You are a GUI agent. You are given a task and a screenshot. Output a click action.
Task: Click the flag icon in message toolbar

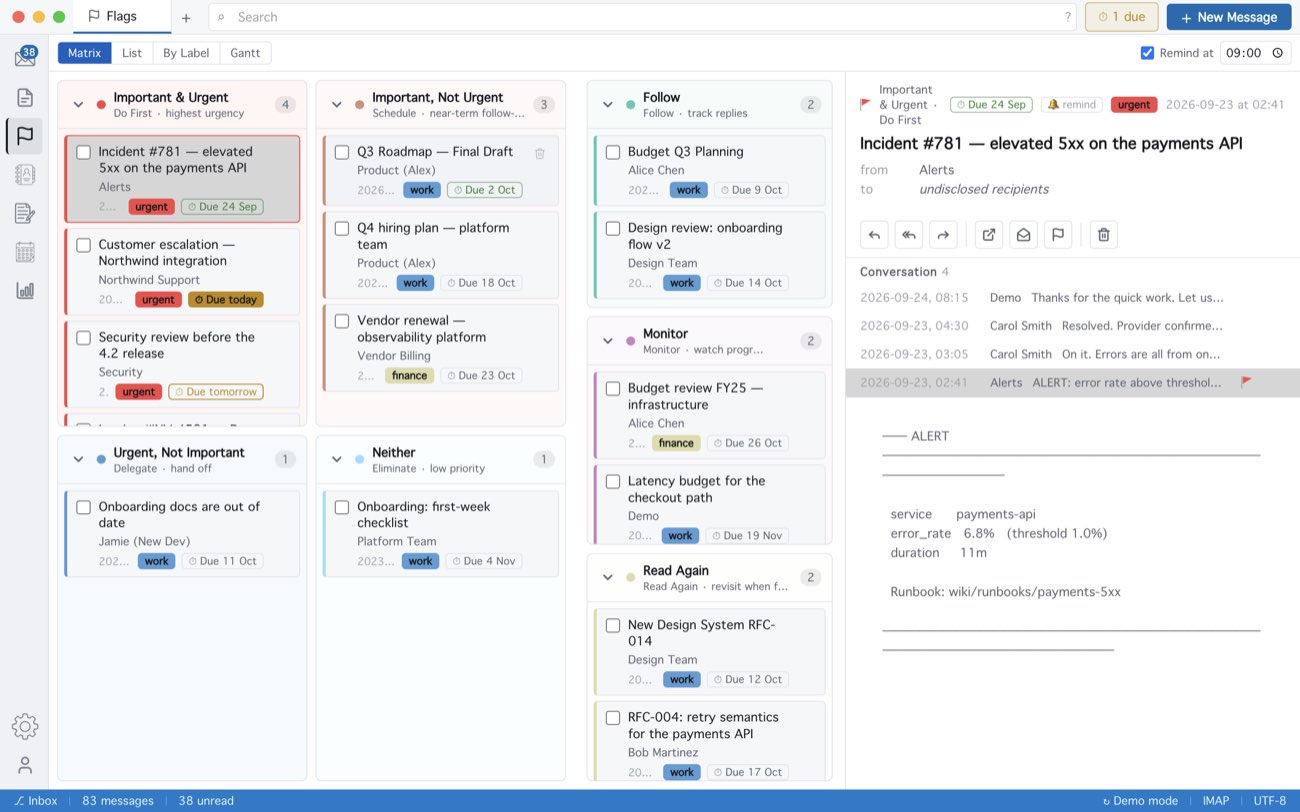[x=1058, y=235]
